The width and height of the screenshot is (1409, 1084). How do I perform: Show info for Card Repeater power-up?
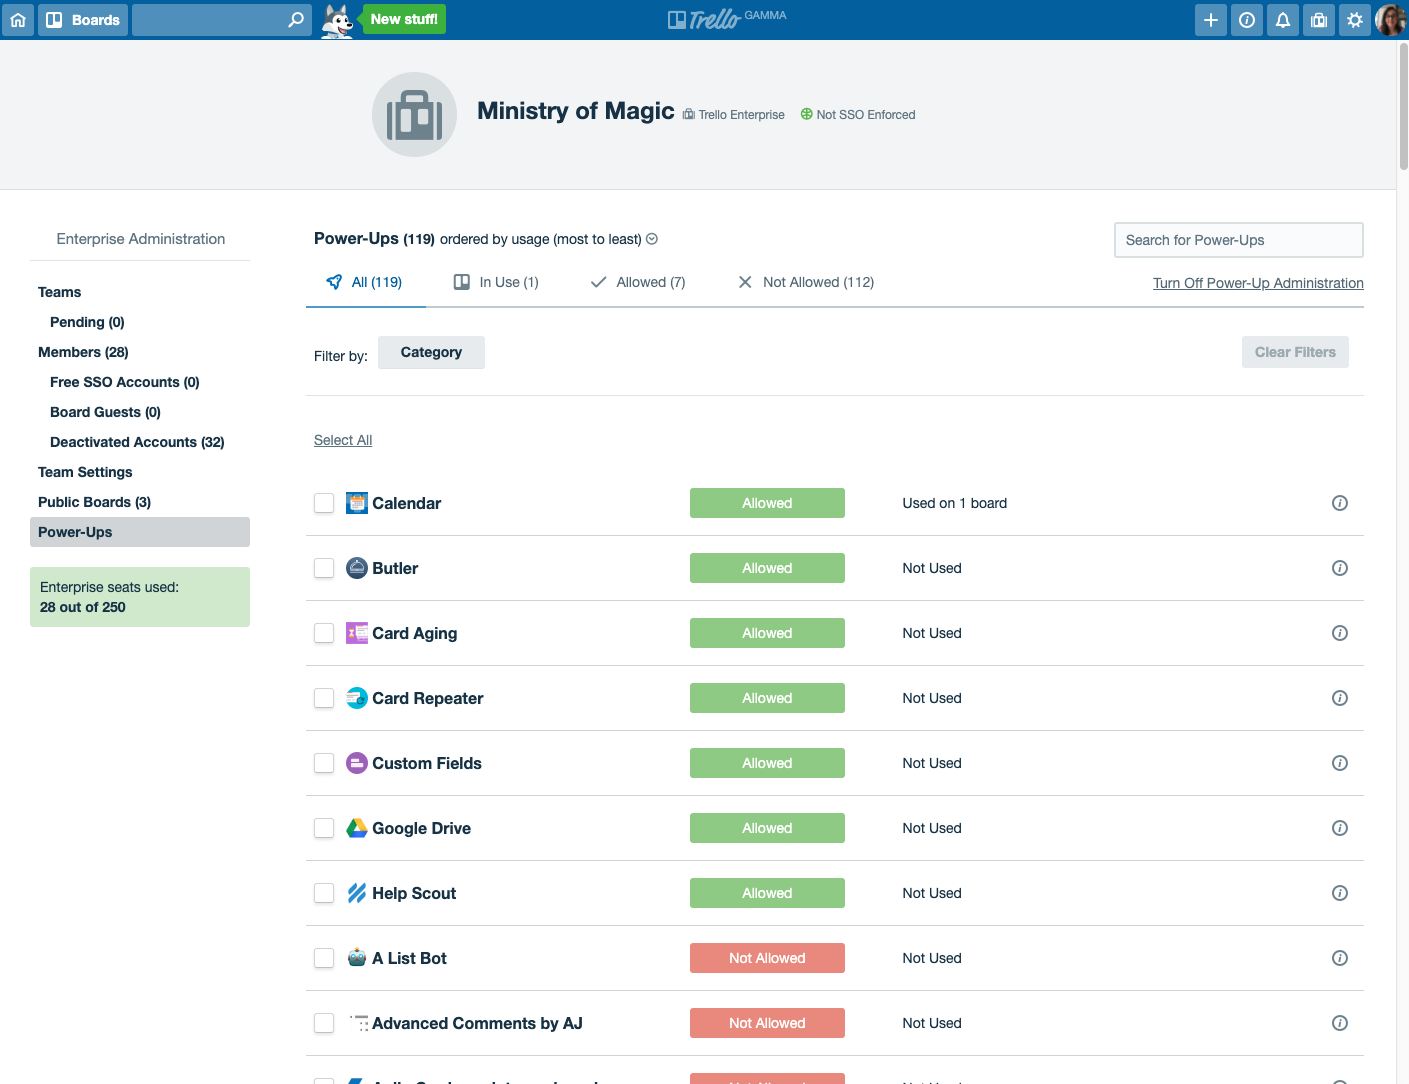coord(1340,698)
